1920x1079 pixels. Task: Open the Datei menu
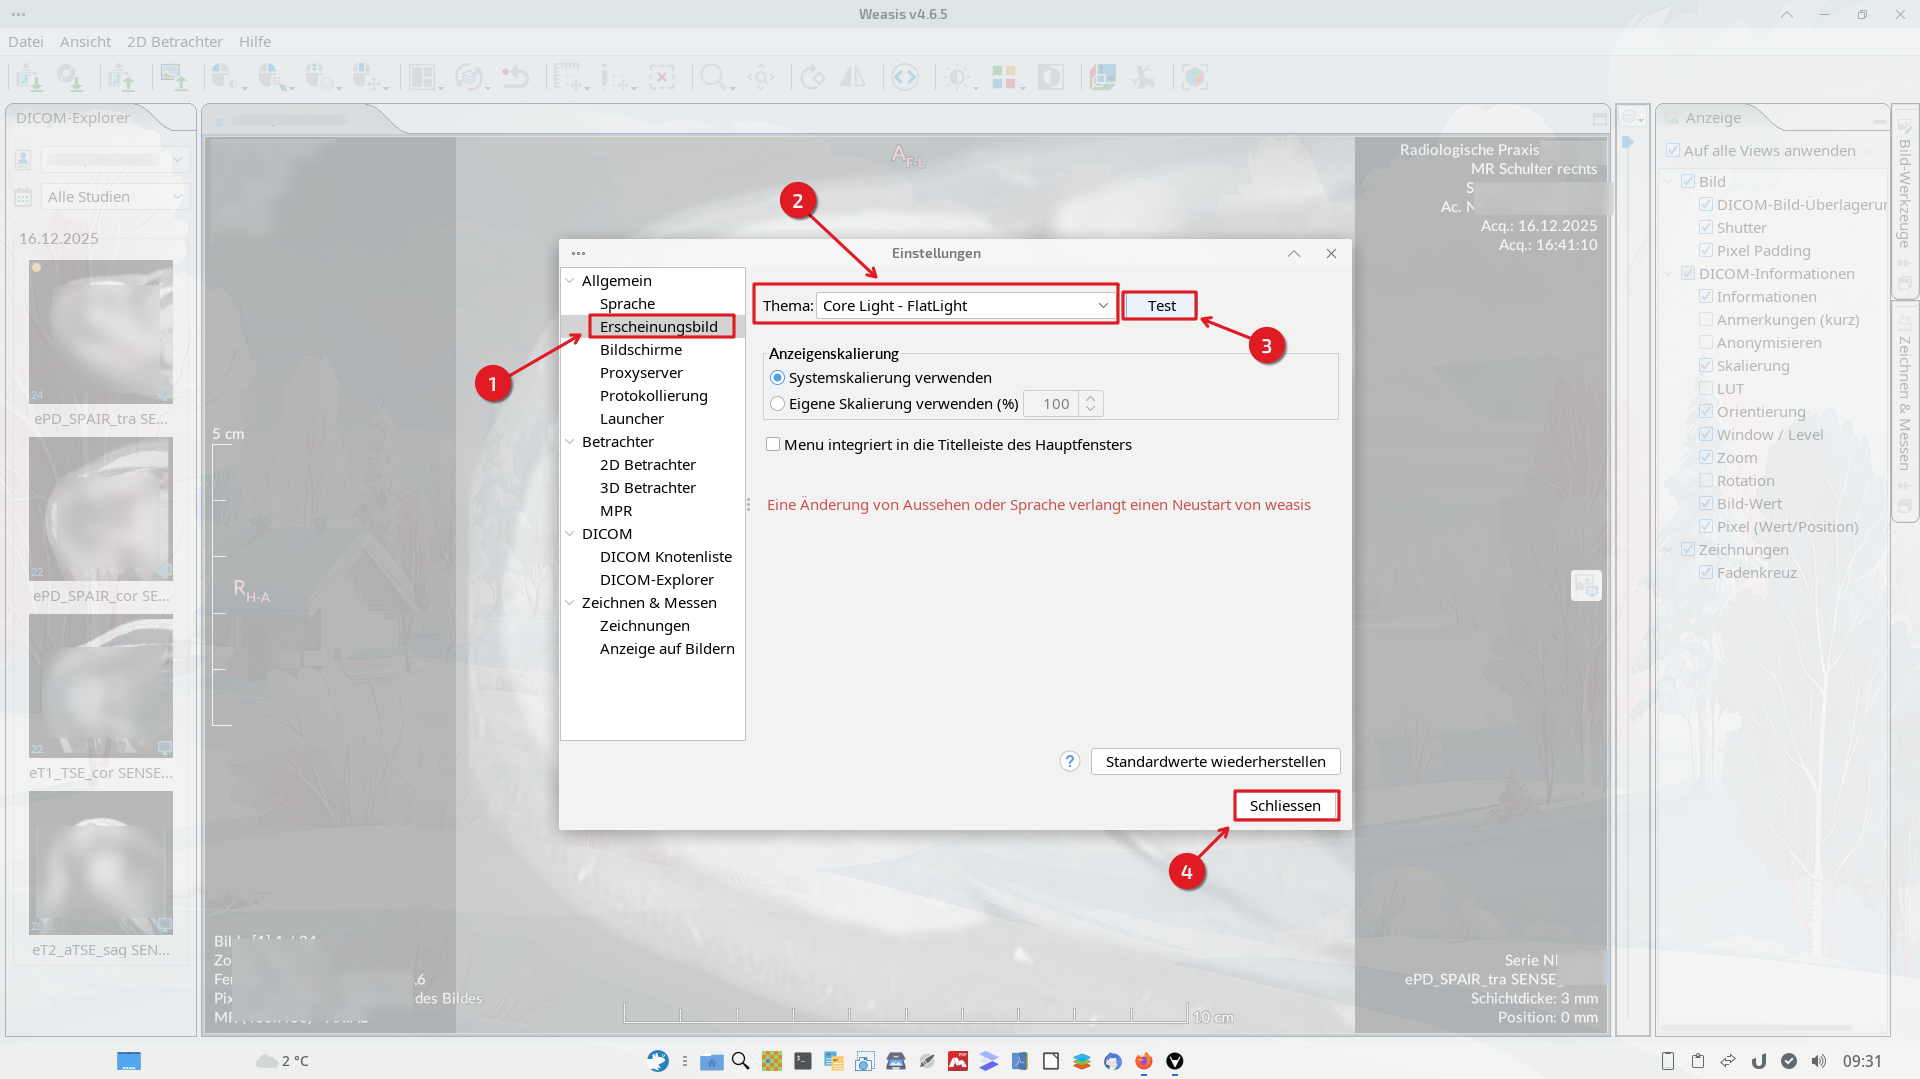coord(26,42)
